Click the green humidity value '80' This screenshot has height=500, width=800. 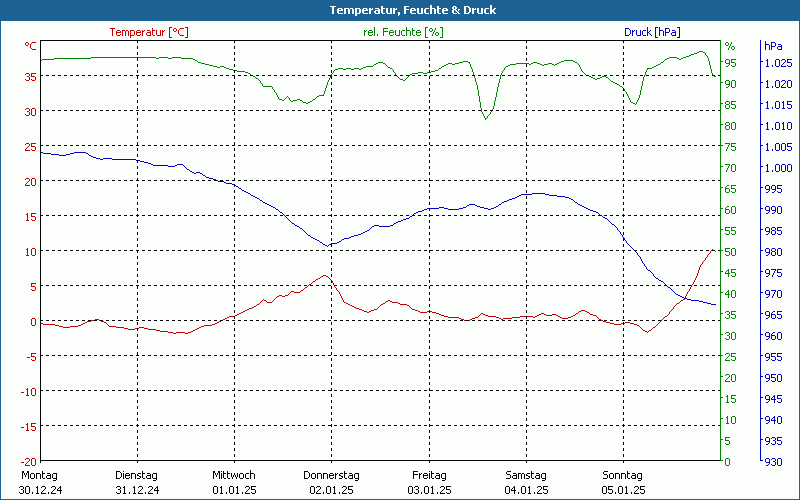[x=731, y=126]
